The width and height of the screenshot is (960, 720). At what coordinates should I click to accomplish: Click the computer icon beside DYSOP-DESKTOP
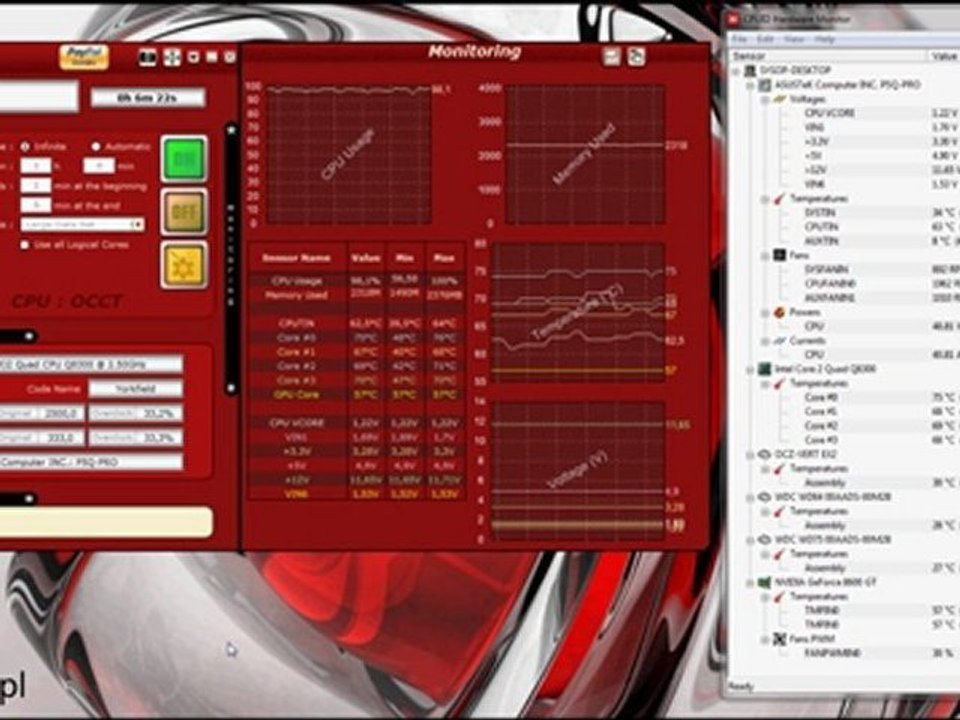click(x=750, y=70)
